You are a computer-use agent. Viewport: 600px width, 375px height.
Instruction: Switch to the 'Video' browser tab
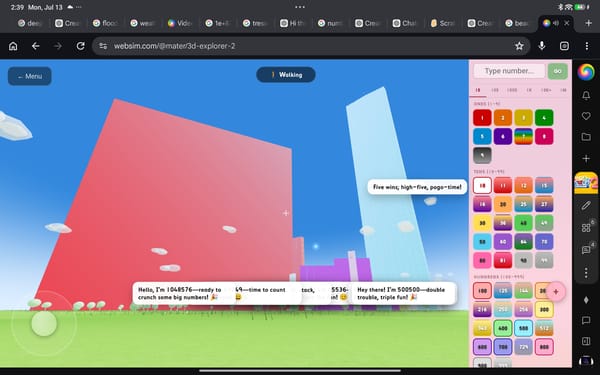tap(180, 23)
